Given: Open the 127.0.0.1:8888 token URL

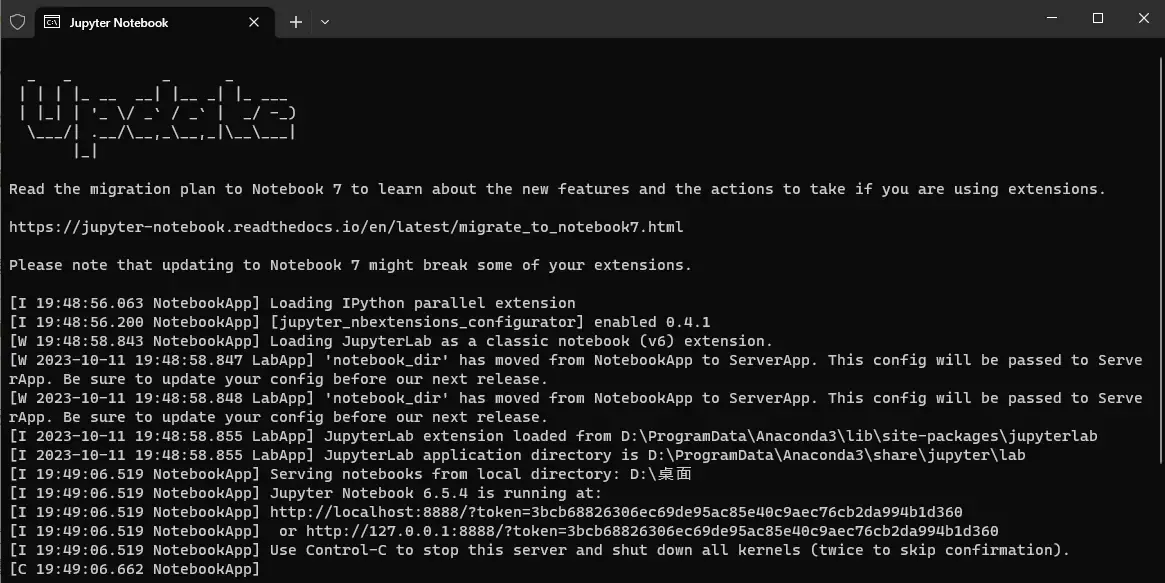Looking at the screenshot, I should point(652,531).
